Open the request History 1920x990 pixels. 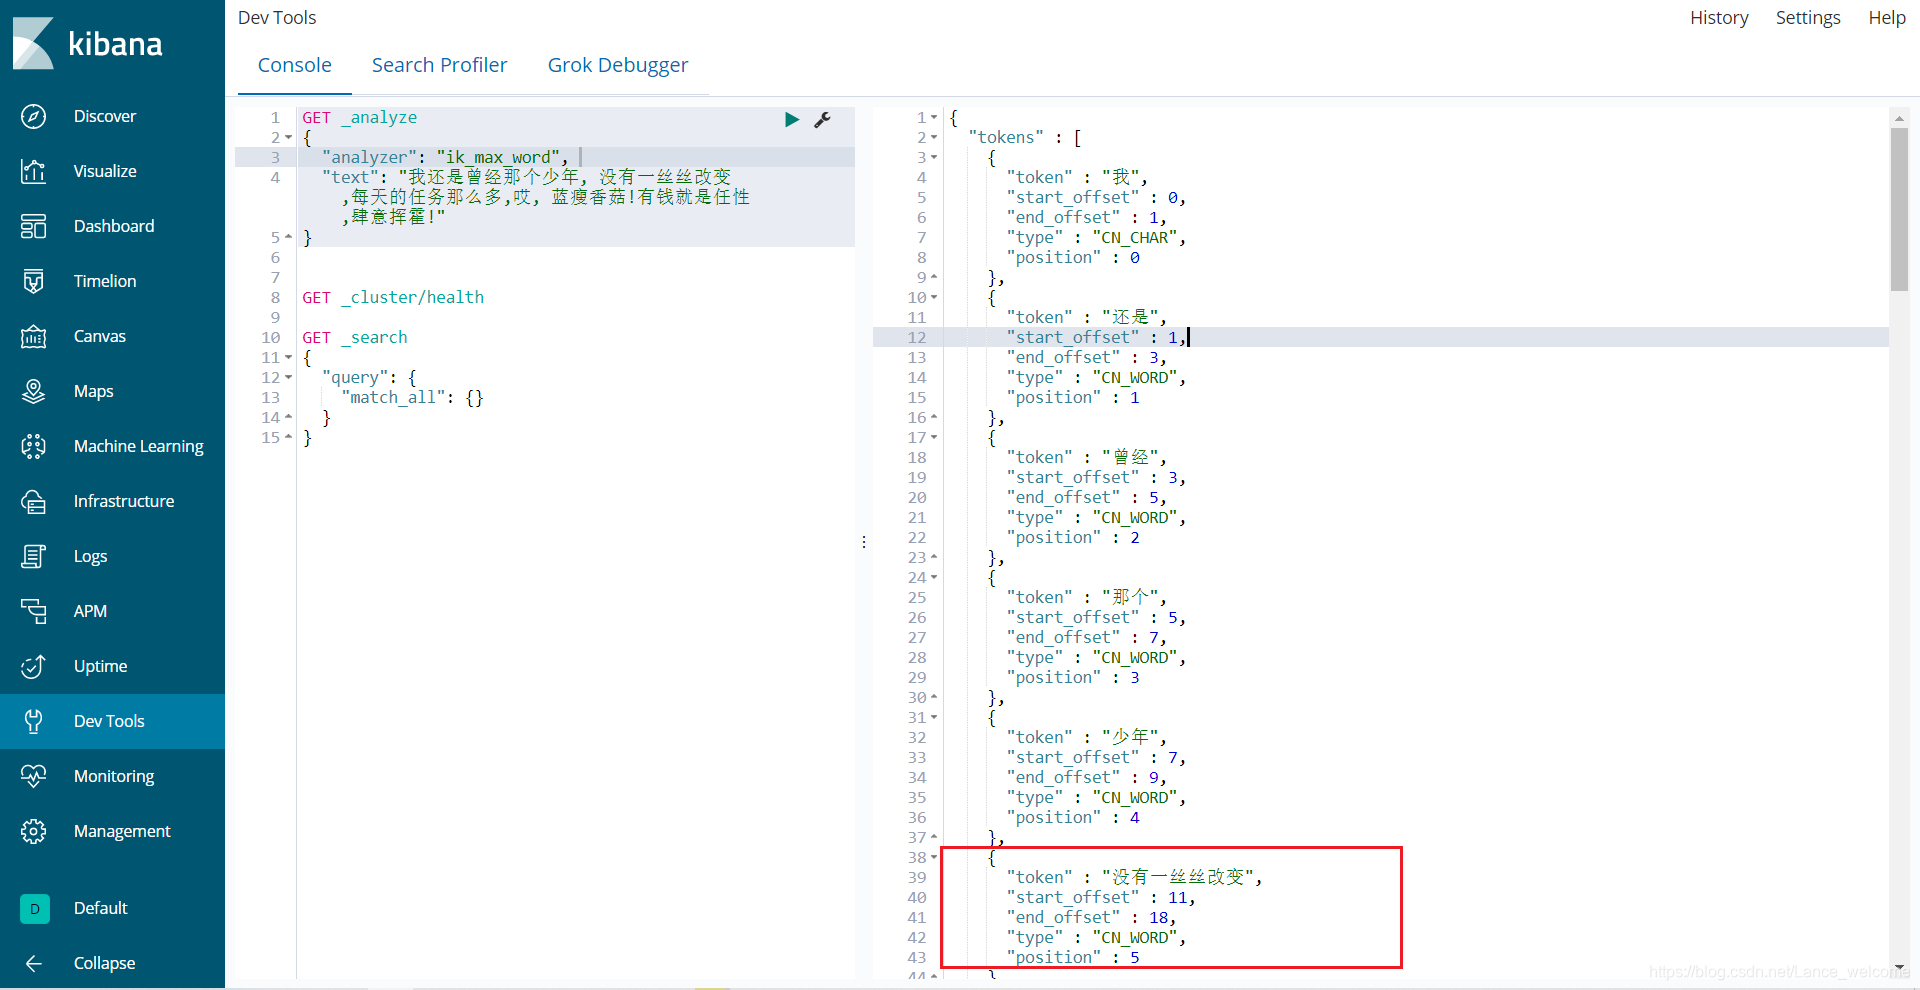click(x=1719, y=17)
